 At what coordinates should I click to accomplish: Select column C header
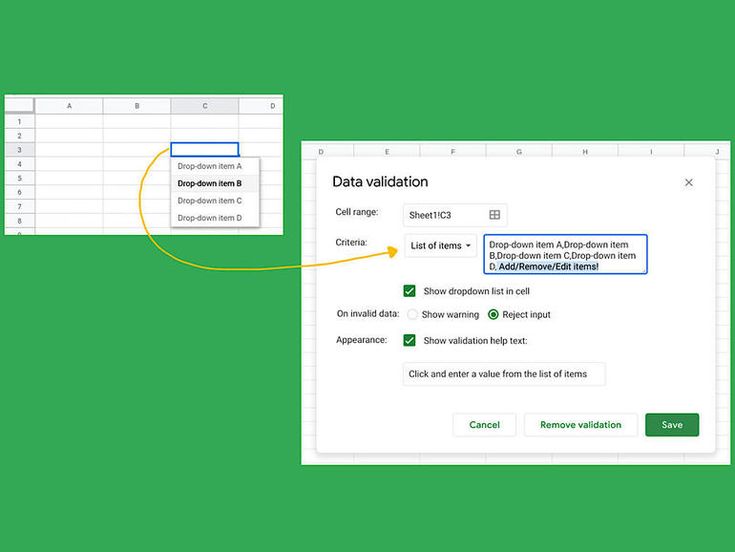coord(205,106)
